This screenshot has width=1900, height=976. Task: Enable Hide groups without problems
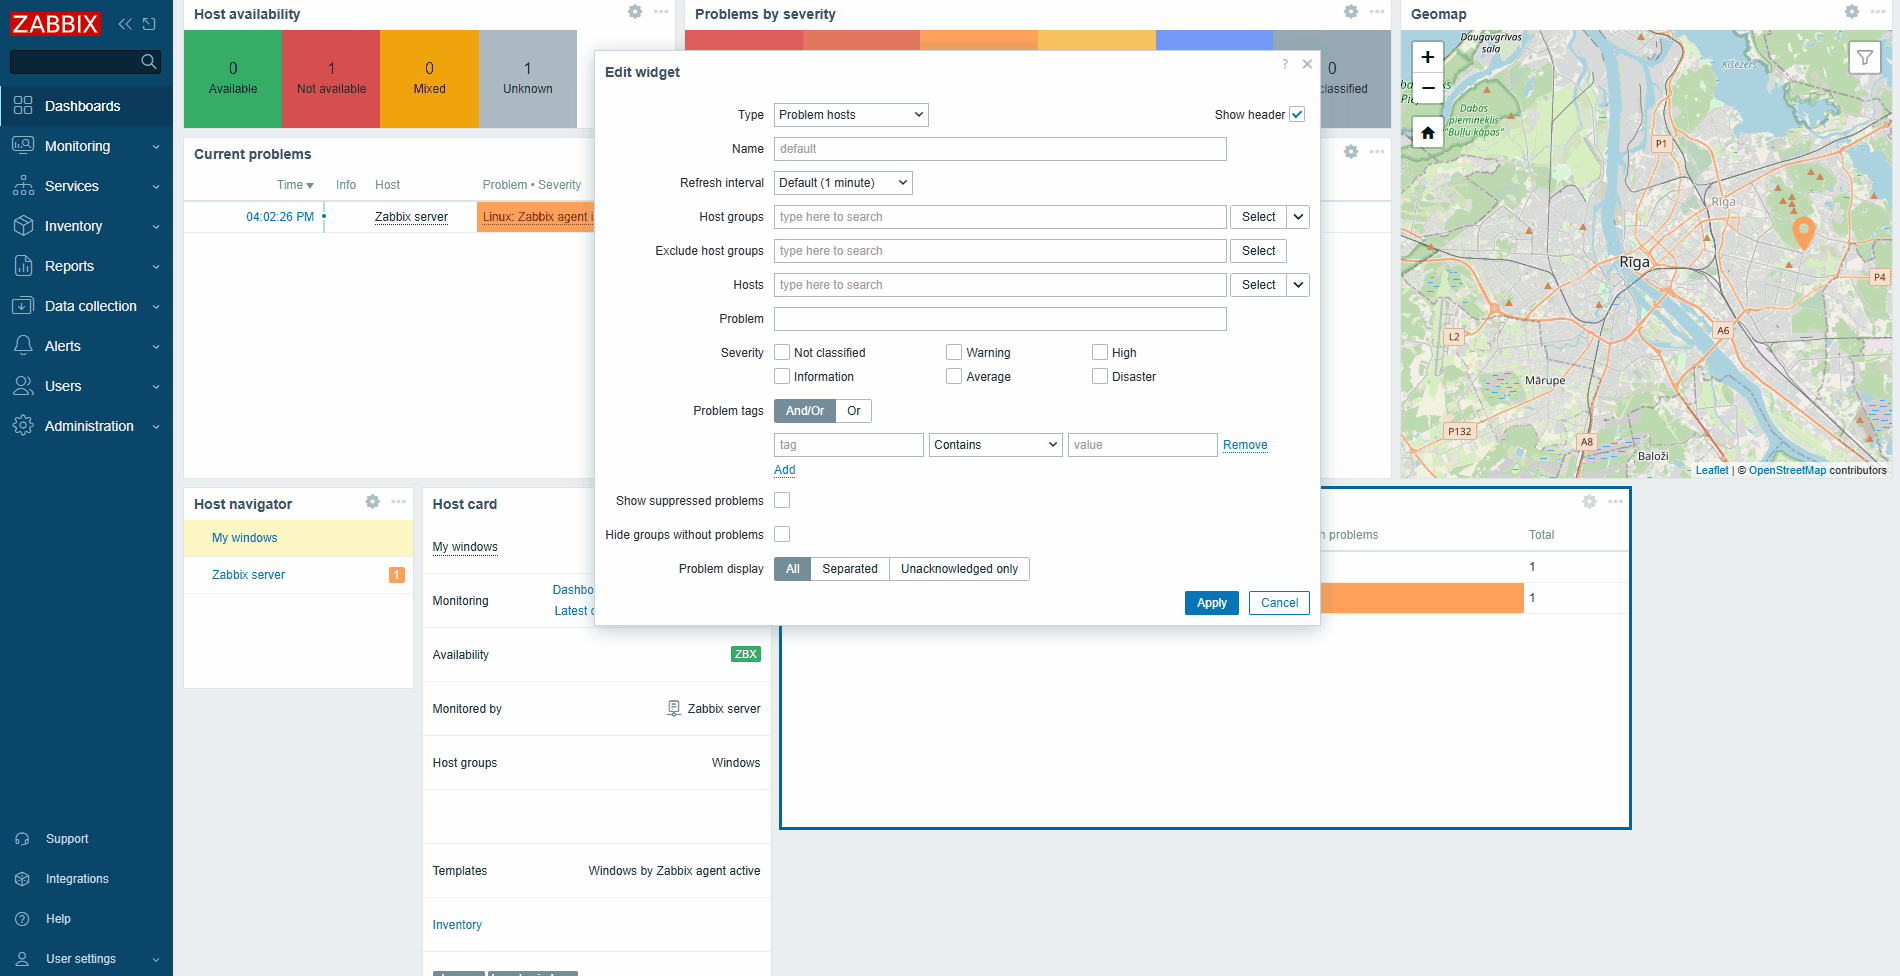coord(782,534)
